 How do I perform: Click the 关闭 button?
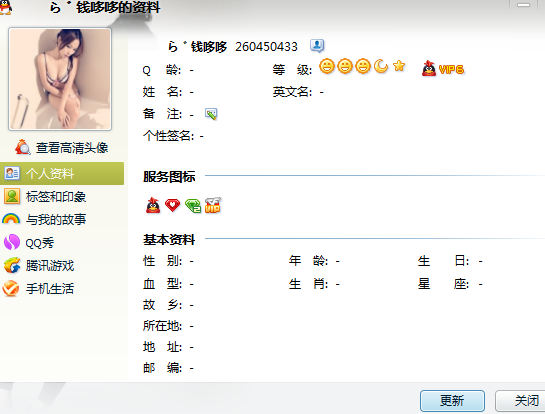[x=520, y=400]
